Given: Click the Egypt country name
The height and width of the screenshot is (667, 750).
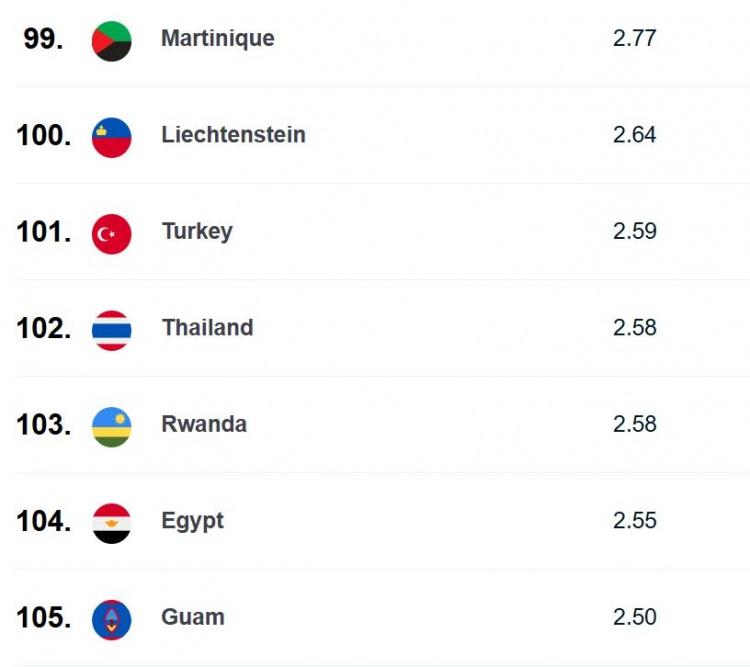Looking at the screenshot, I should [192, 522].
